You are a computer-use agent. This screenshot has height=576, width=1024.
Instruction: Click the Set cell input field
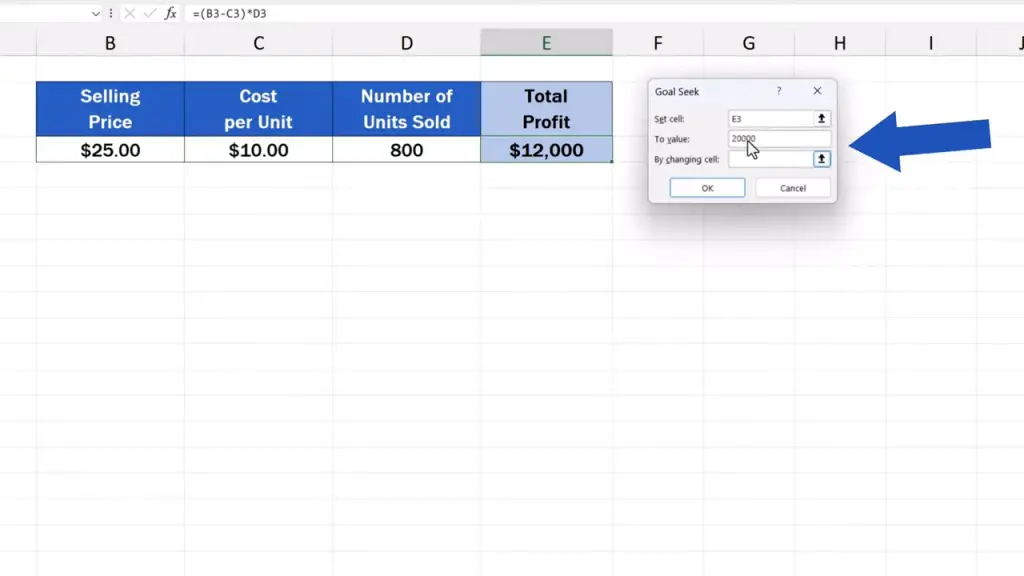pos(770,118)
